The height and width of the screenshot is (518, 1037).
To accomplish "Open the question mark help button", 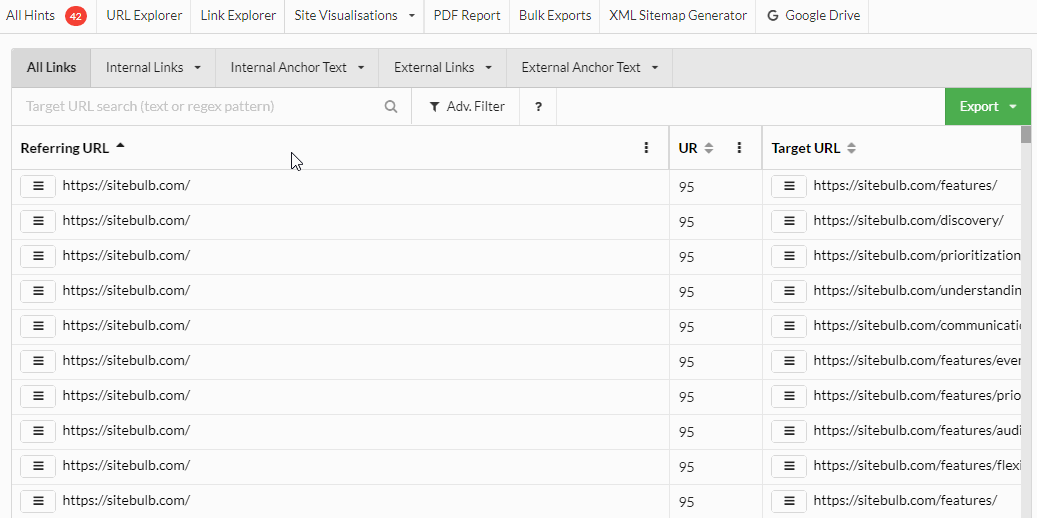I will [538, 107].
